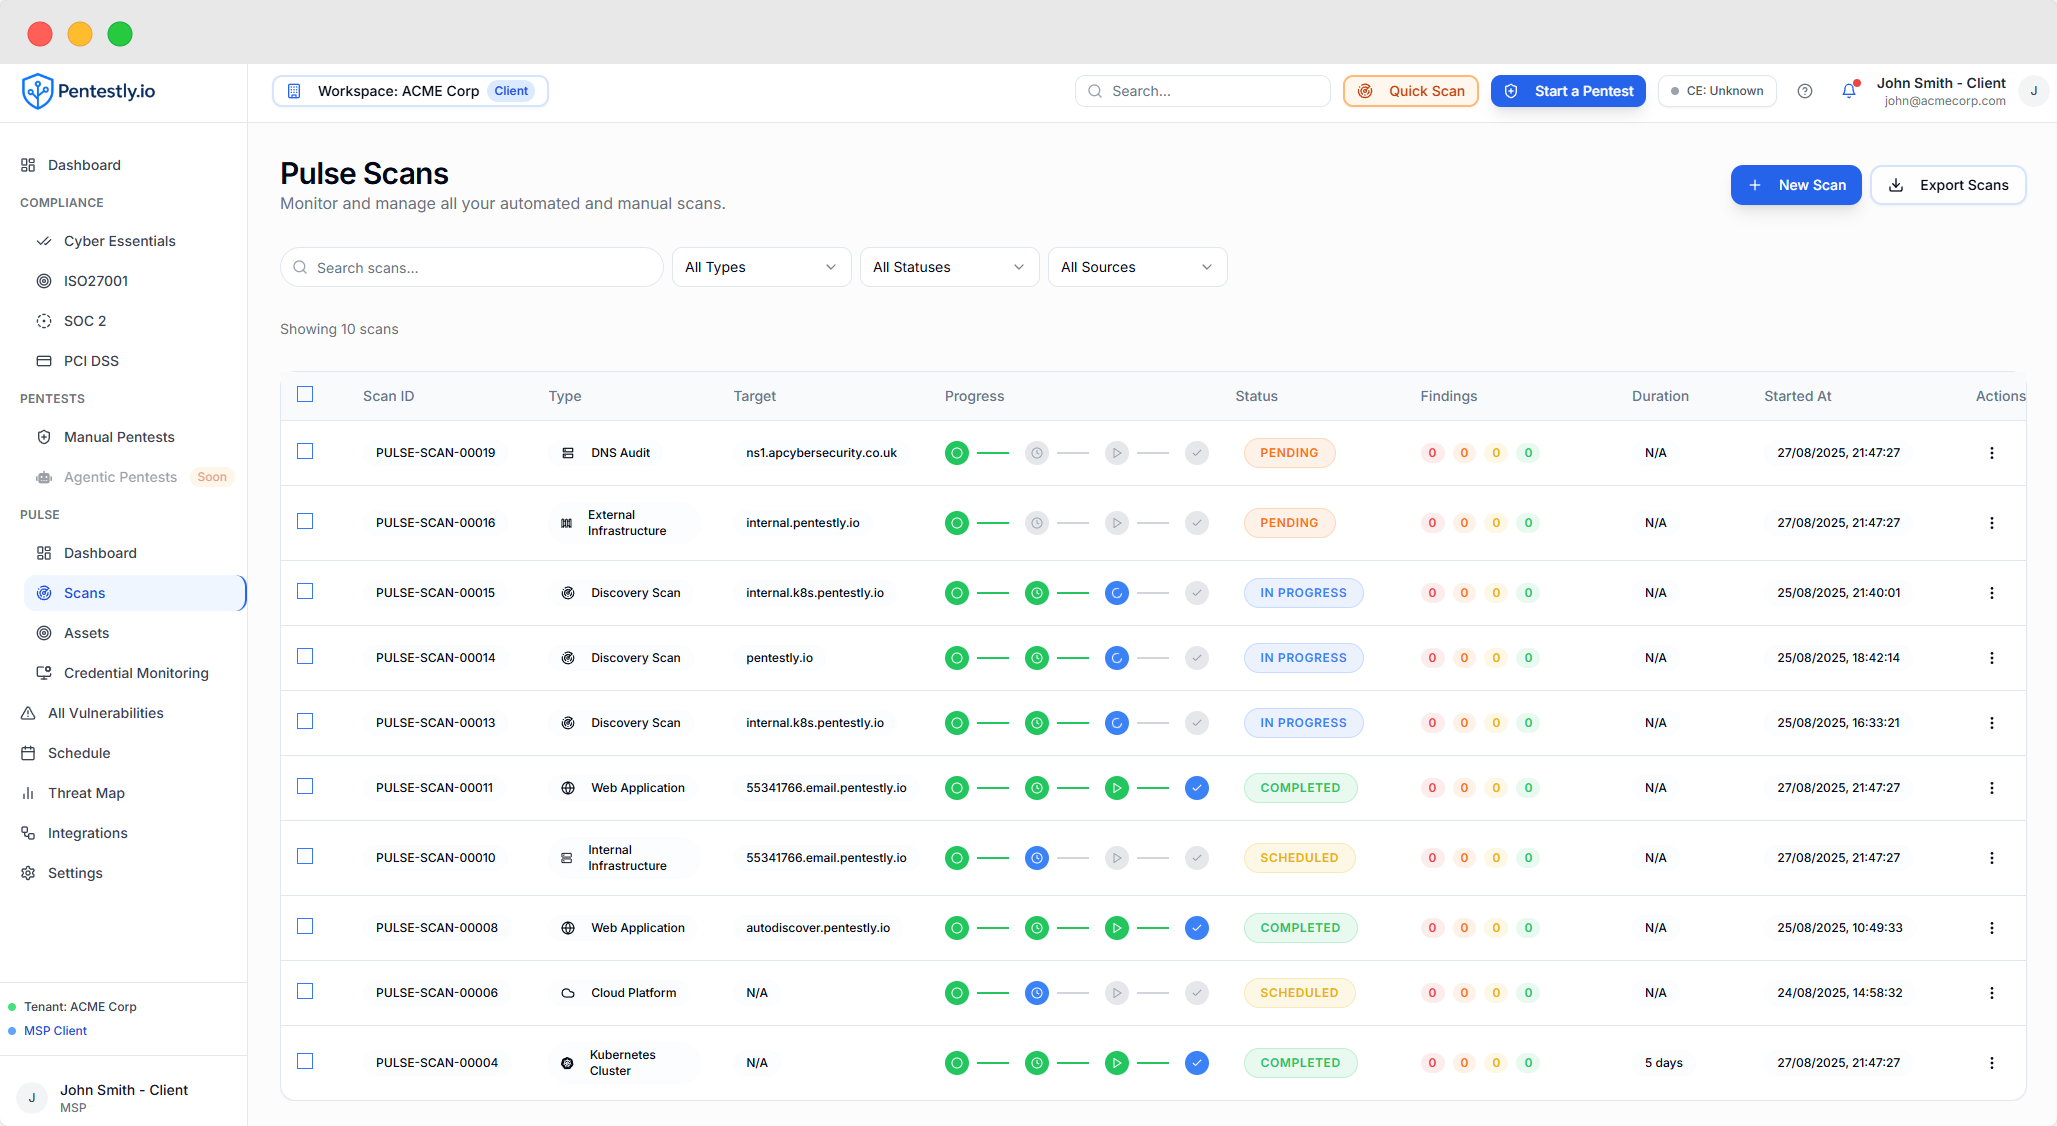Click Start a Pentest button

point(1568,91)
